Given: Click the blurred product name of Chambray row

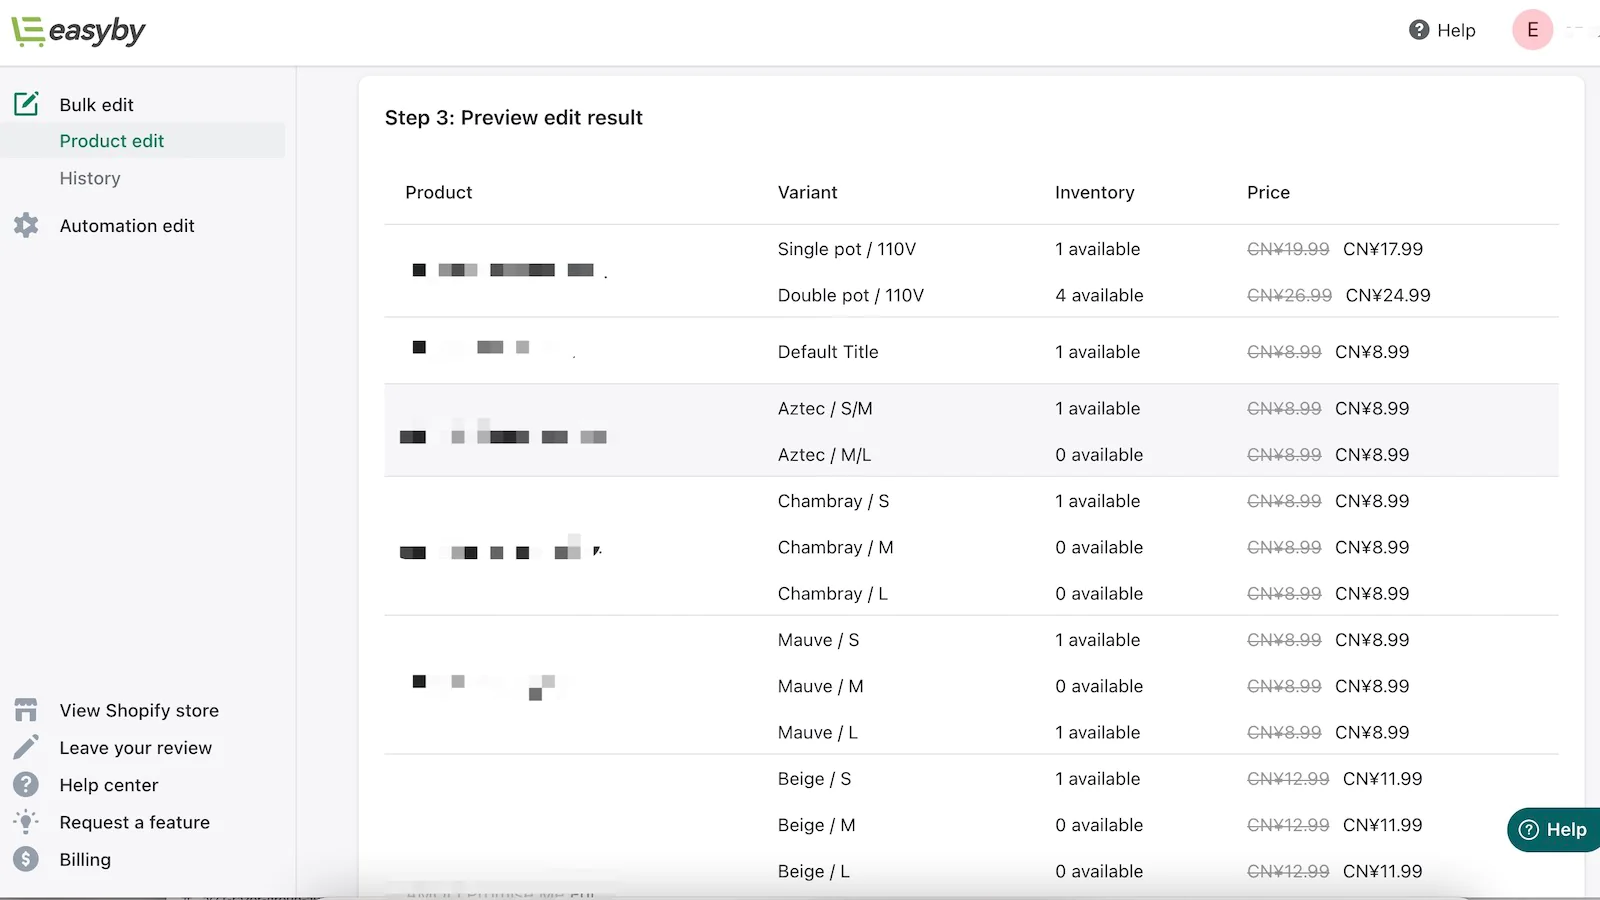Looking at the screenshot, I should (501, 548).
